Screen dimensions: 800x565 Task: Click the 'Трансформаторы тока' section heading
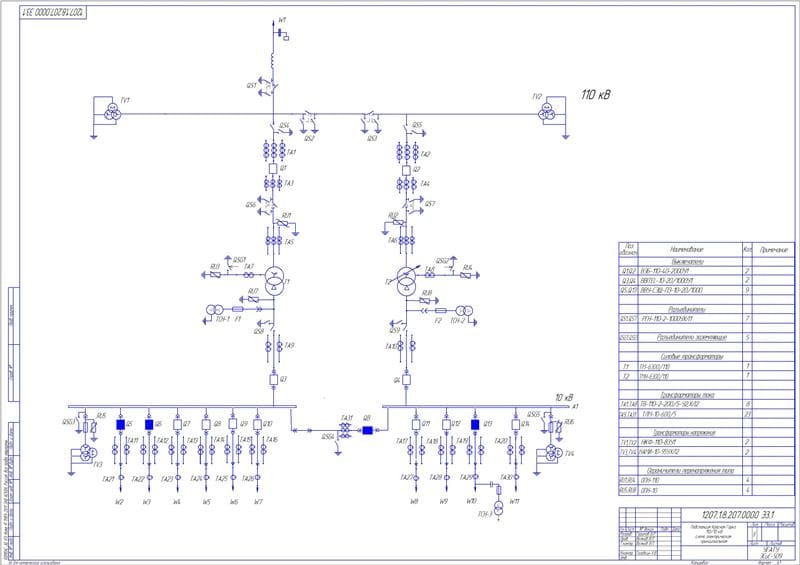pos(688,395)
